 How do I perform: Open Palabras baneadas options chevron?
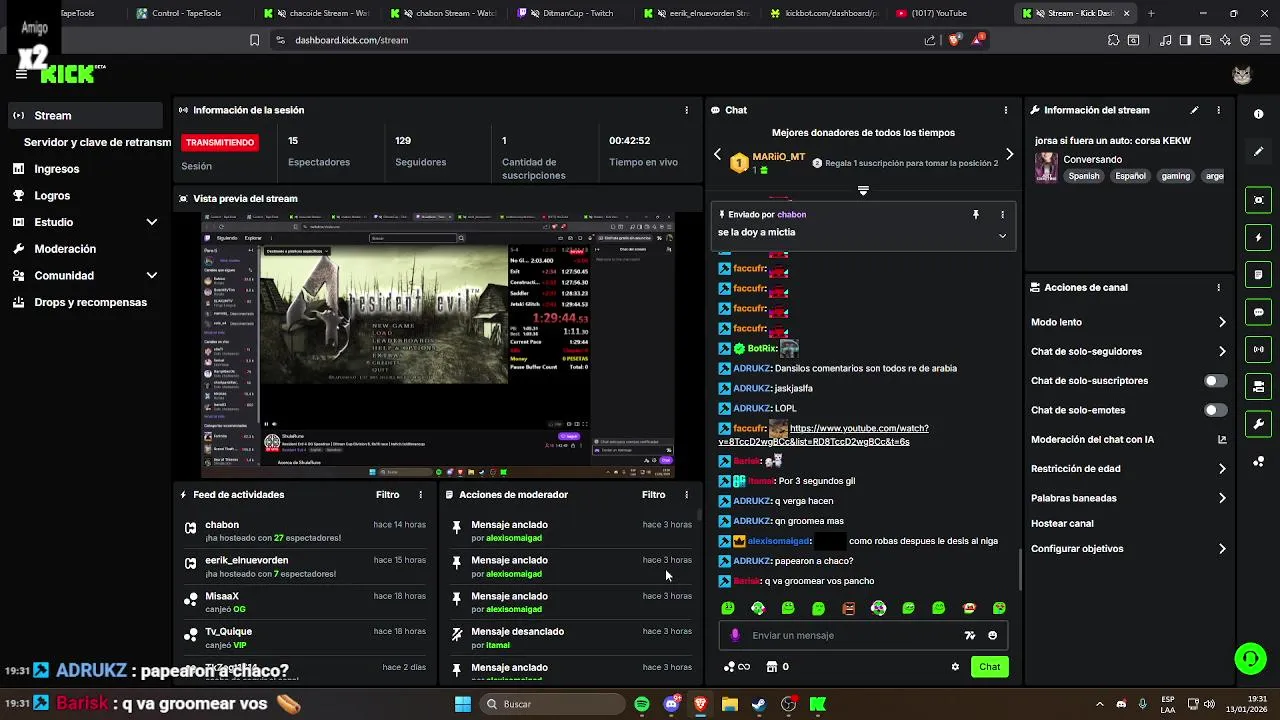pos(1222,498)
